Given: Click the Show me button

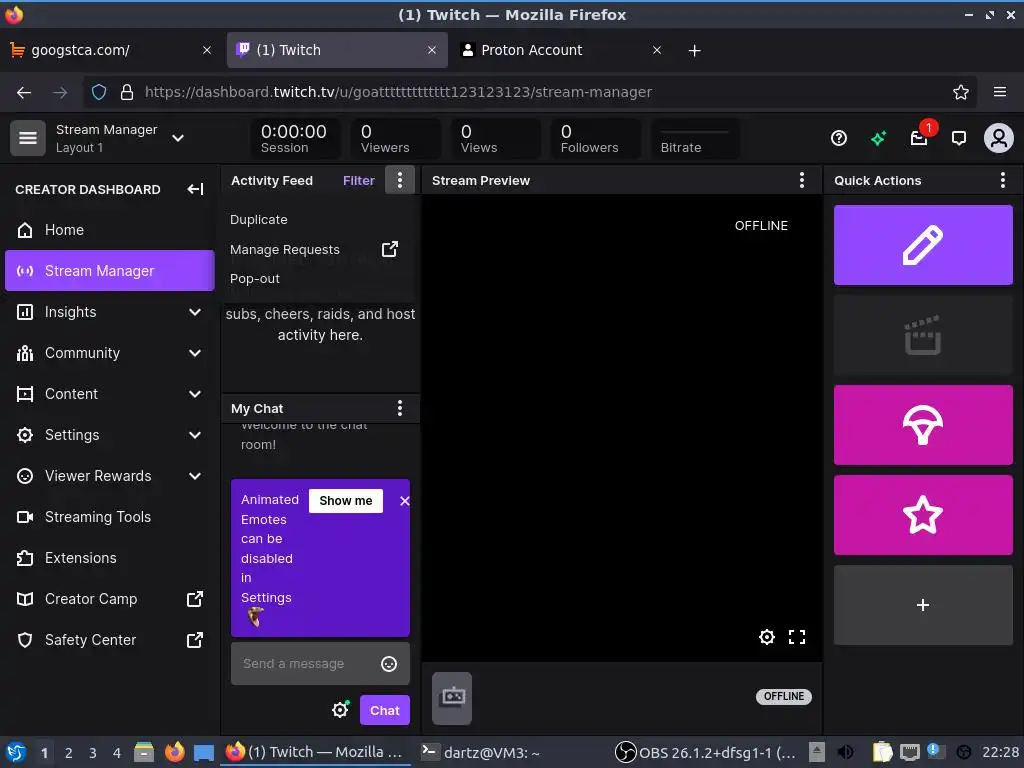Looking at the screenshot, I should [345, 501].
